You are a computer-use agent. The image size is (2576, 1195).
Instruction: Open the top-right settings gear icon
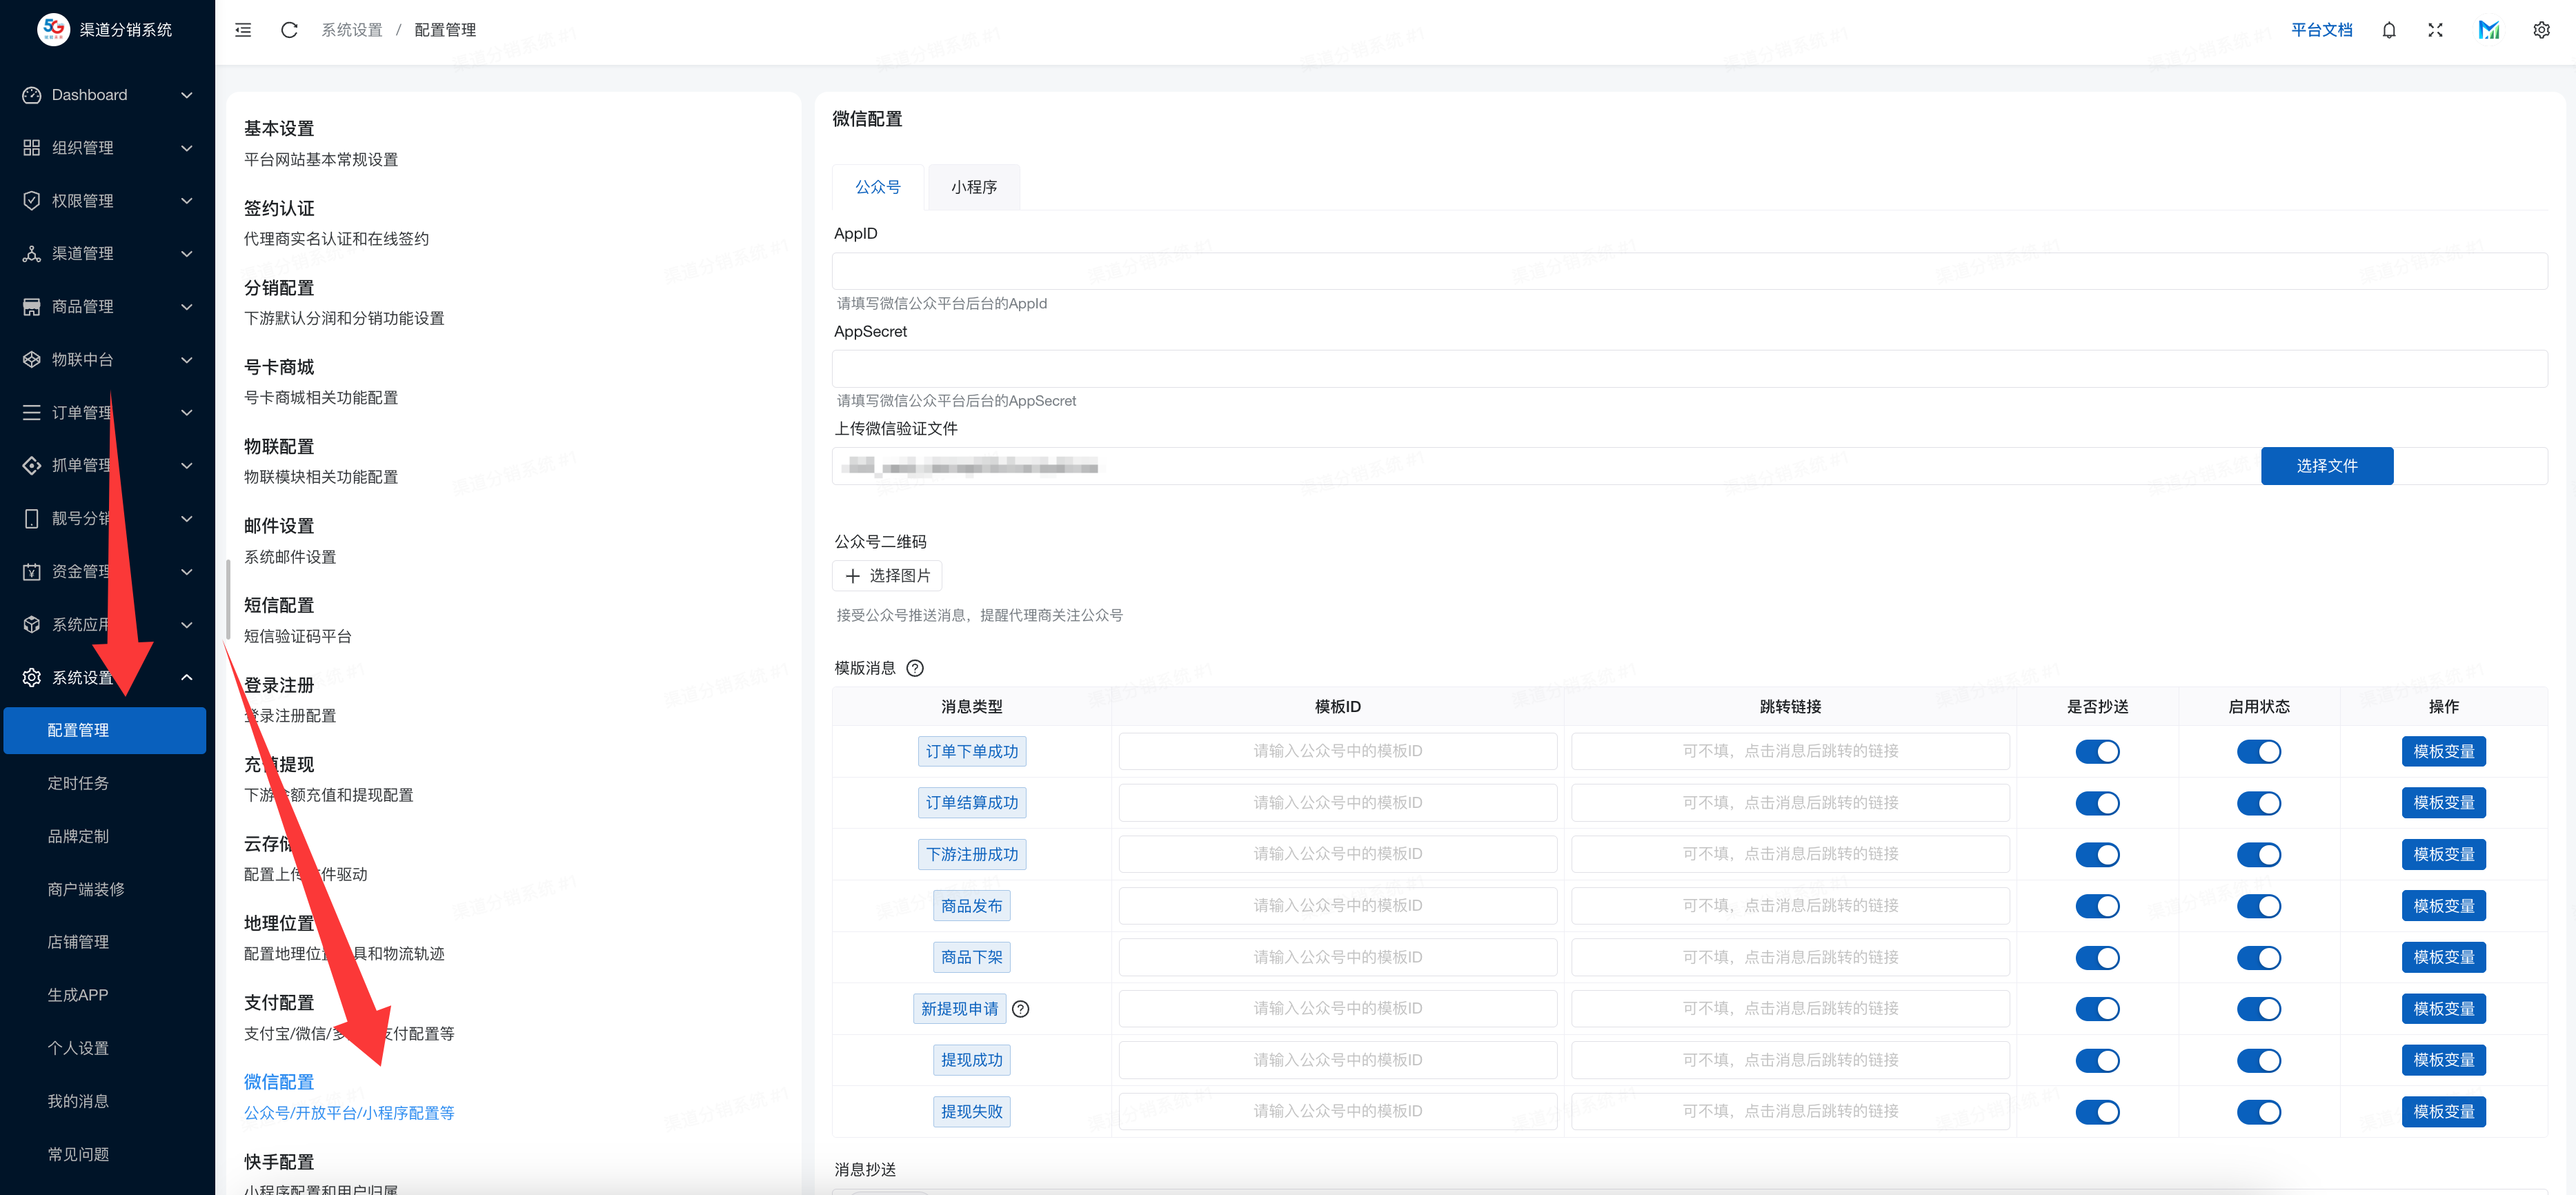2541,30
